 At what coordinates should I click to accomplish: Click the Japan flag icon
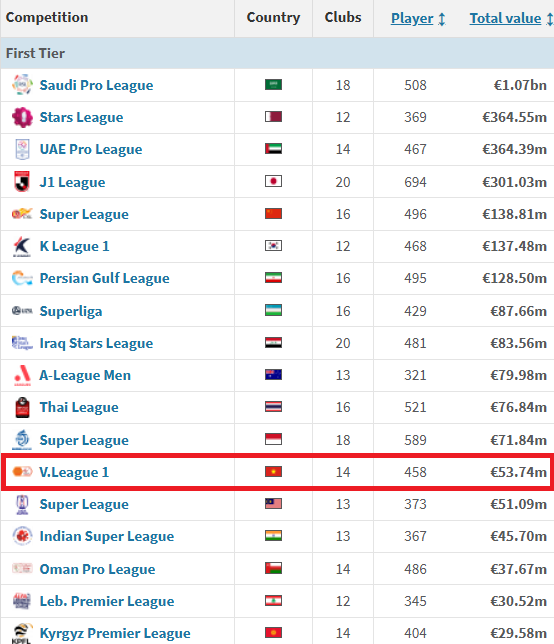273,181
